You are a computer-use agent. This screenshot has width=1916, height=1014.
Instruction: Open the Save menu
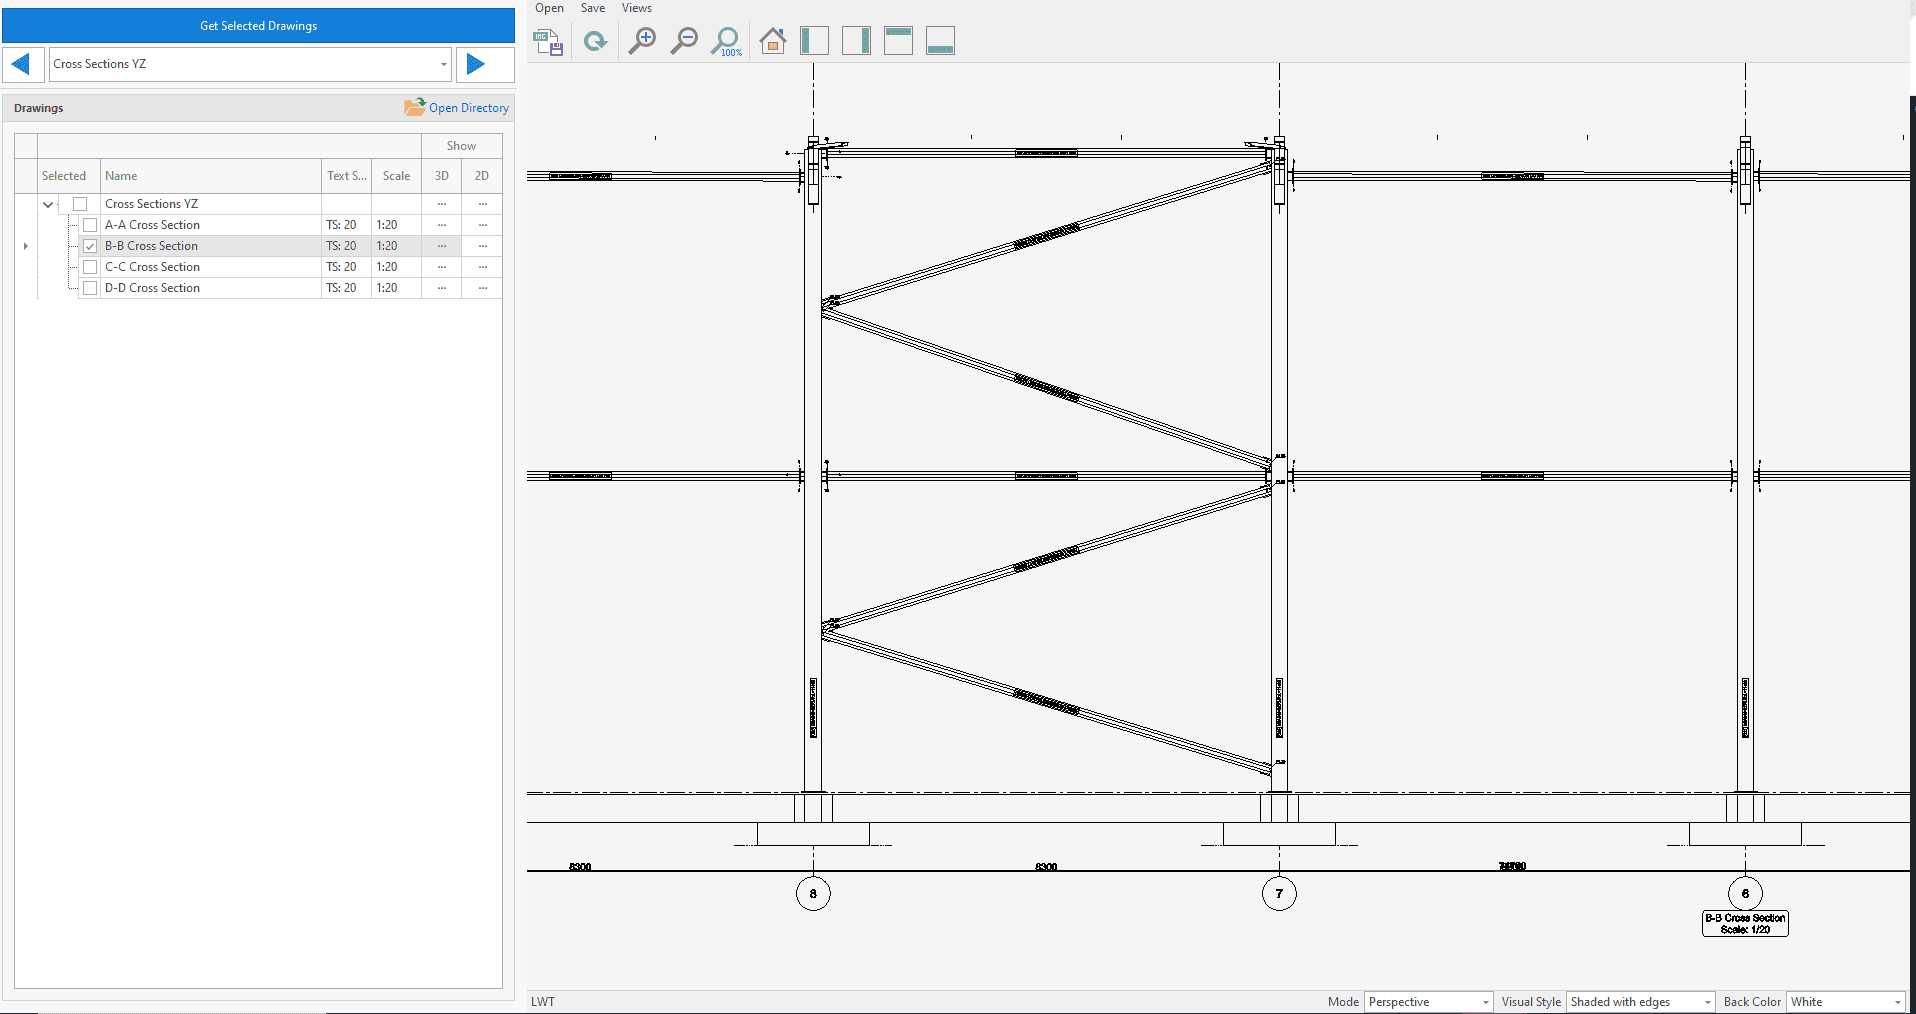point(593,8)
